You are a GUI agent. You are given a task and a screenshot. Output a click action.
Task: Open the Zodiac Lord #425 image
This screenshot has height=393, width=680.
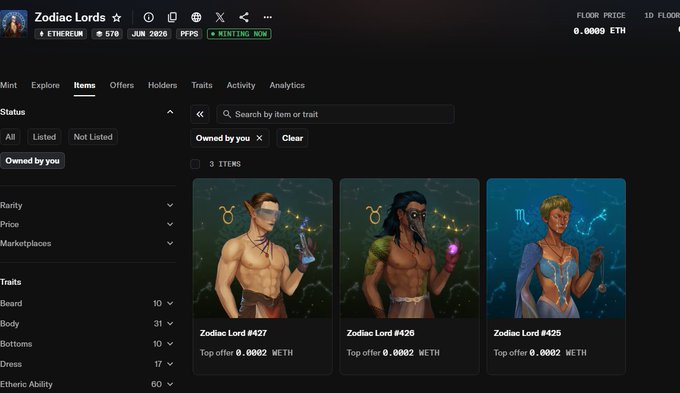pyautogui.click(x=556, y=249)
